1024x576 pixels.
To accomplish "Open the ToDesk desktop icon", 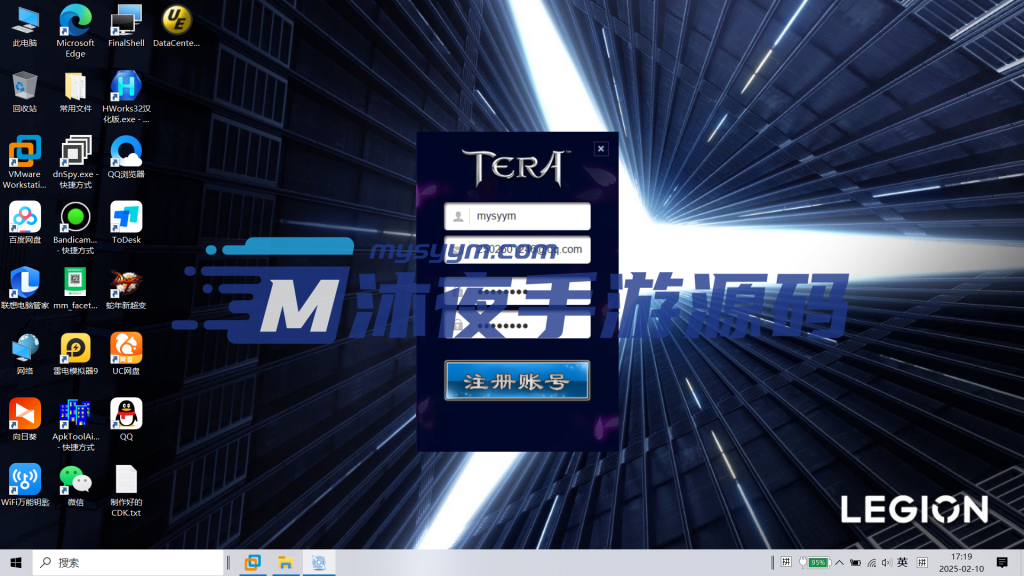I will tap(126, 217).
